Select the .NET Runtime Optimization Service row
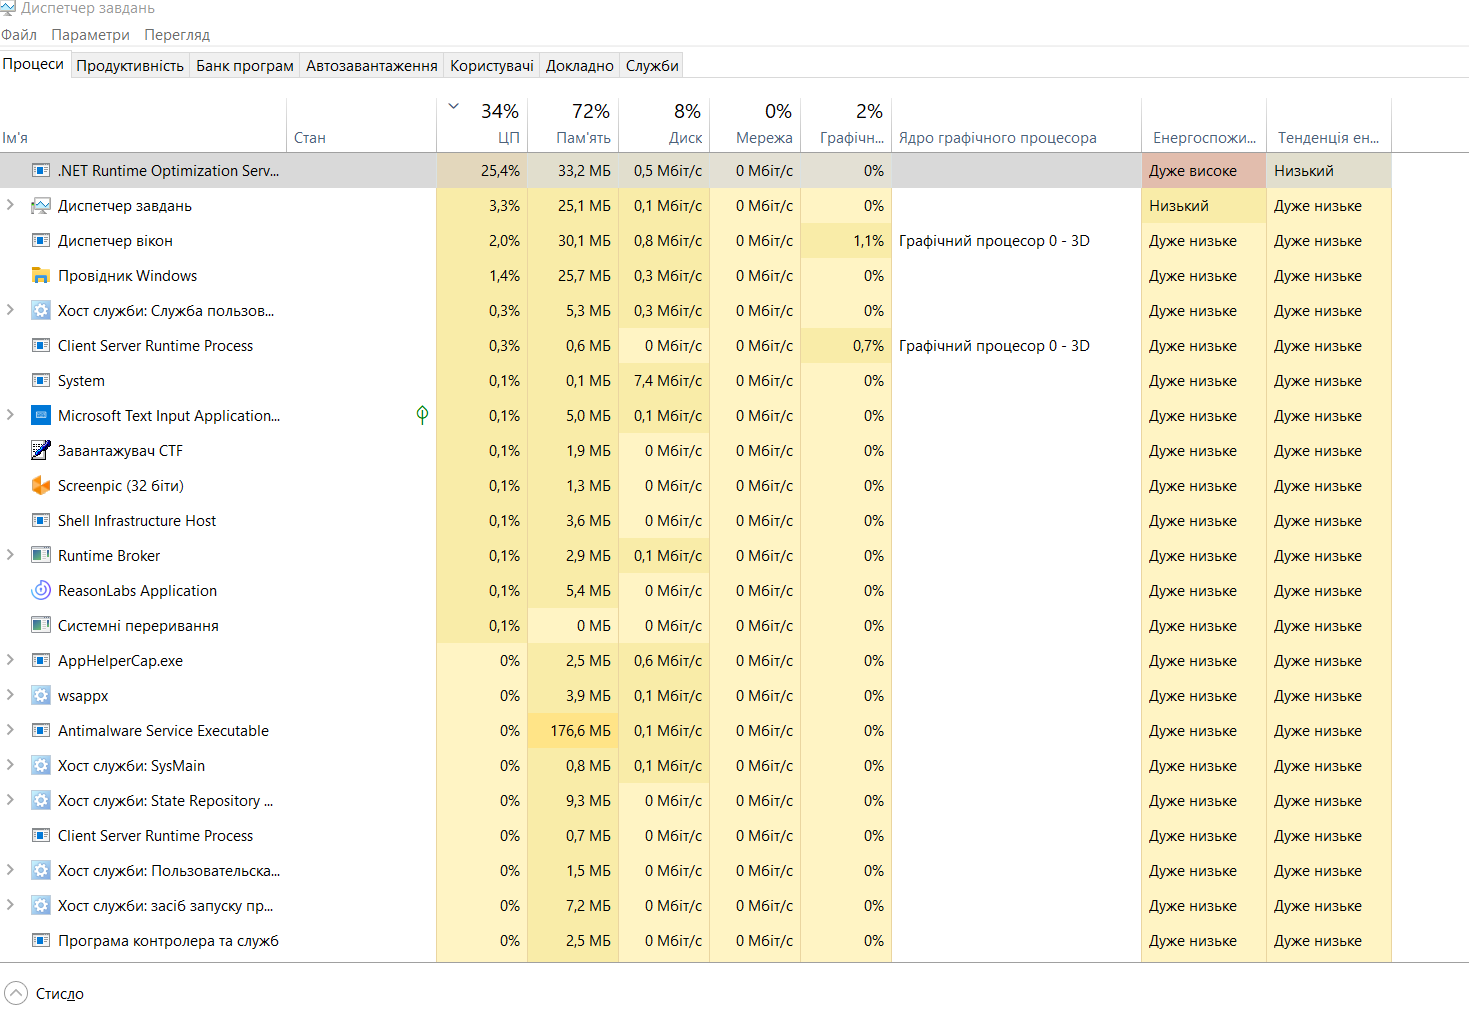The width and height of the screenshot is (1469, 1012). point(168,171)
